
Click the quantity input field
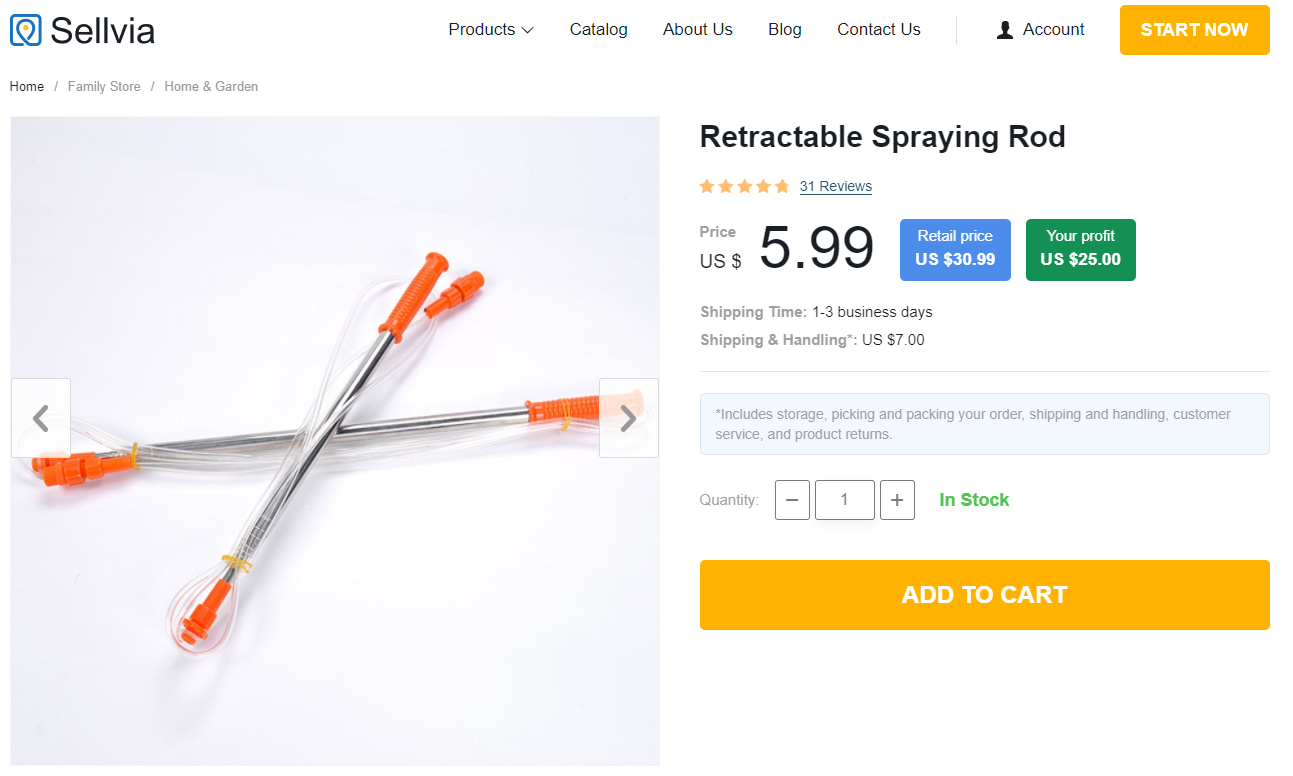click(x=844, y=500)
